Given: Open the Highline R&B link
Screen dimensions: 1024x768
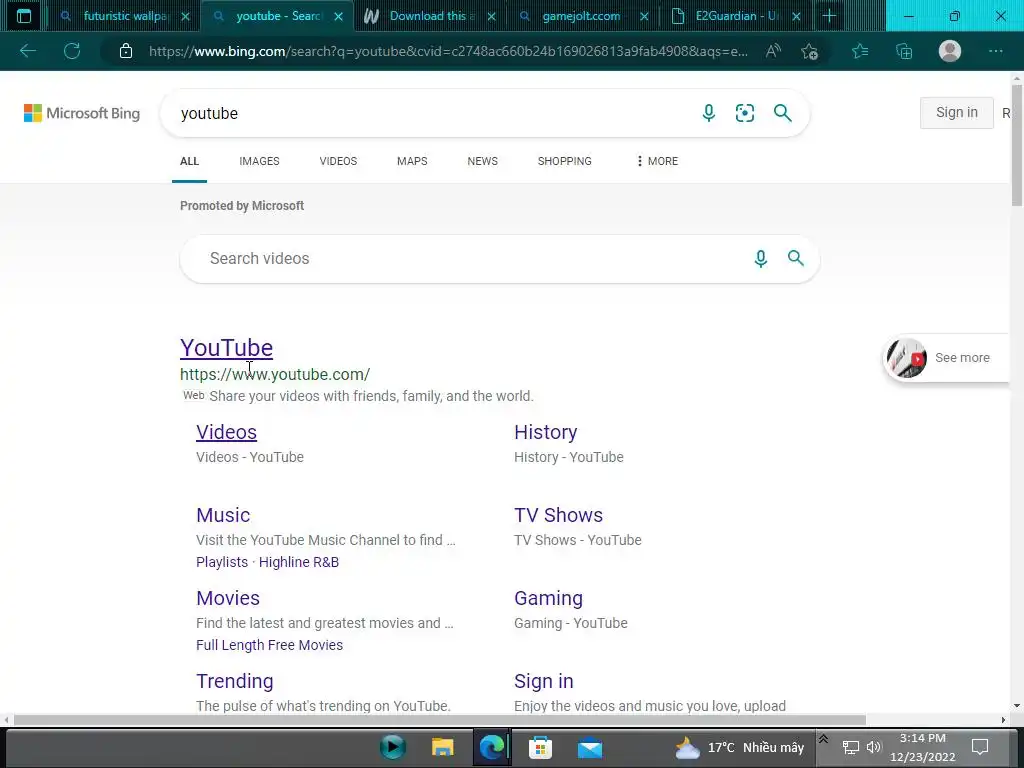Looking at the screenshot, I should 298,562.
